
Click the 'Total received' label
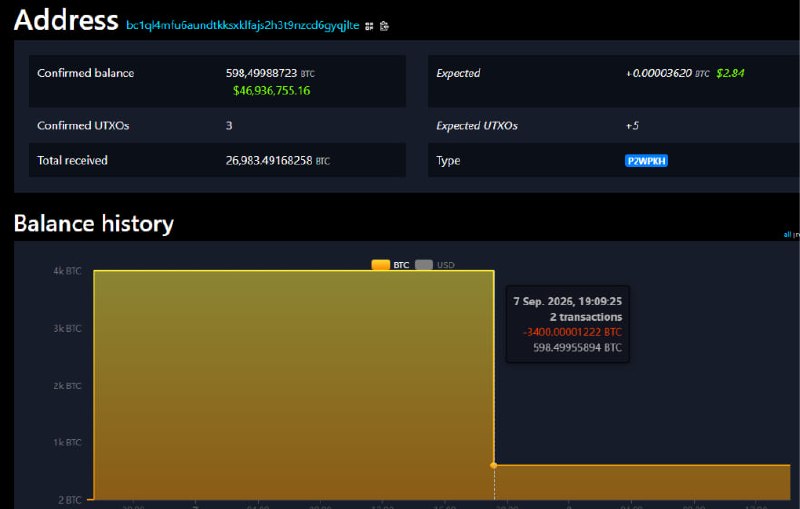(72, 161)
